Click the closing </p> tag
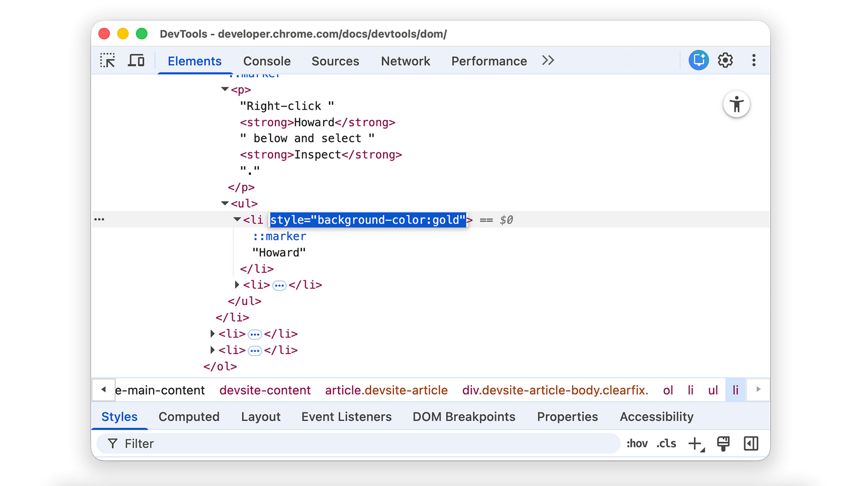Viewport: 856px width, 486px height. pos(241,187)
